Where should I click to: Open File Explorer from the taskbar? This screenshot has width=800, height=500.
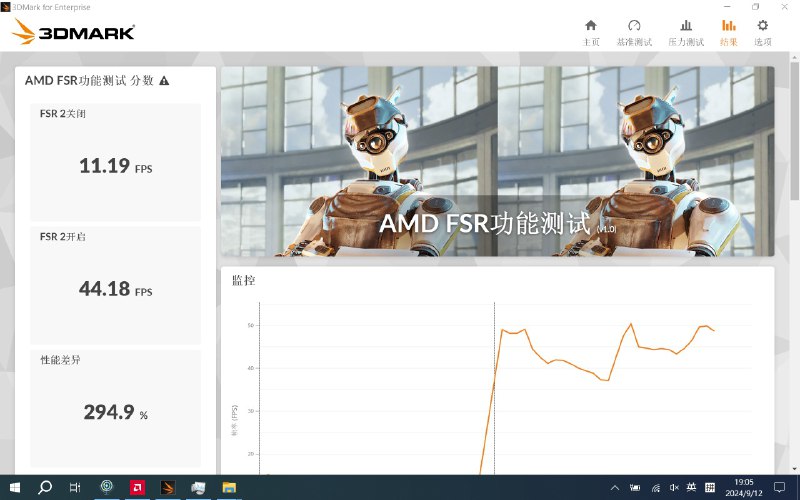(x=229, y=487)
